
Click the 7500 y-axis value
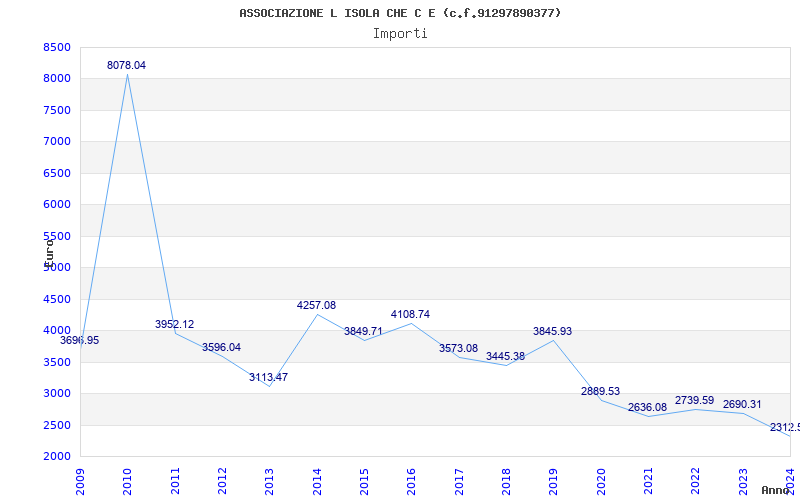click(x=57, y=110)
